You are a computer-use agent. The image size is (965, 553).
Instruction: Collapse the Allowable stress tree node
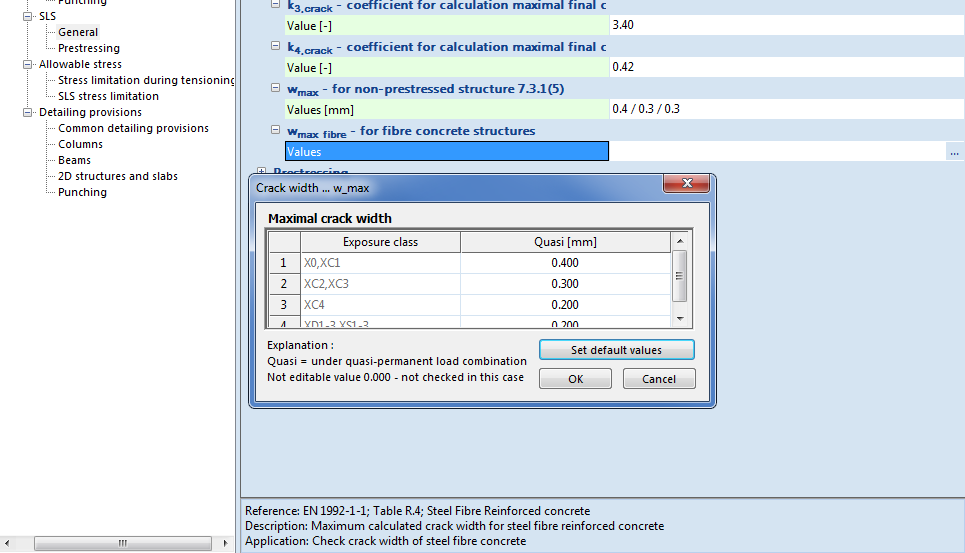(x=28, y=64)
